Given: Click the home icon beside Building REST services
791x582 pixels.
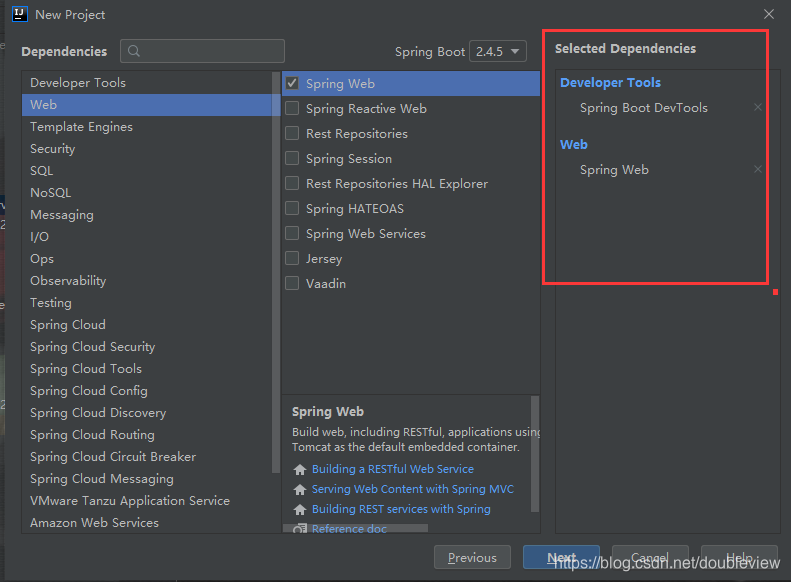Looking at the screenshot, I should 300,509.
